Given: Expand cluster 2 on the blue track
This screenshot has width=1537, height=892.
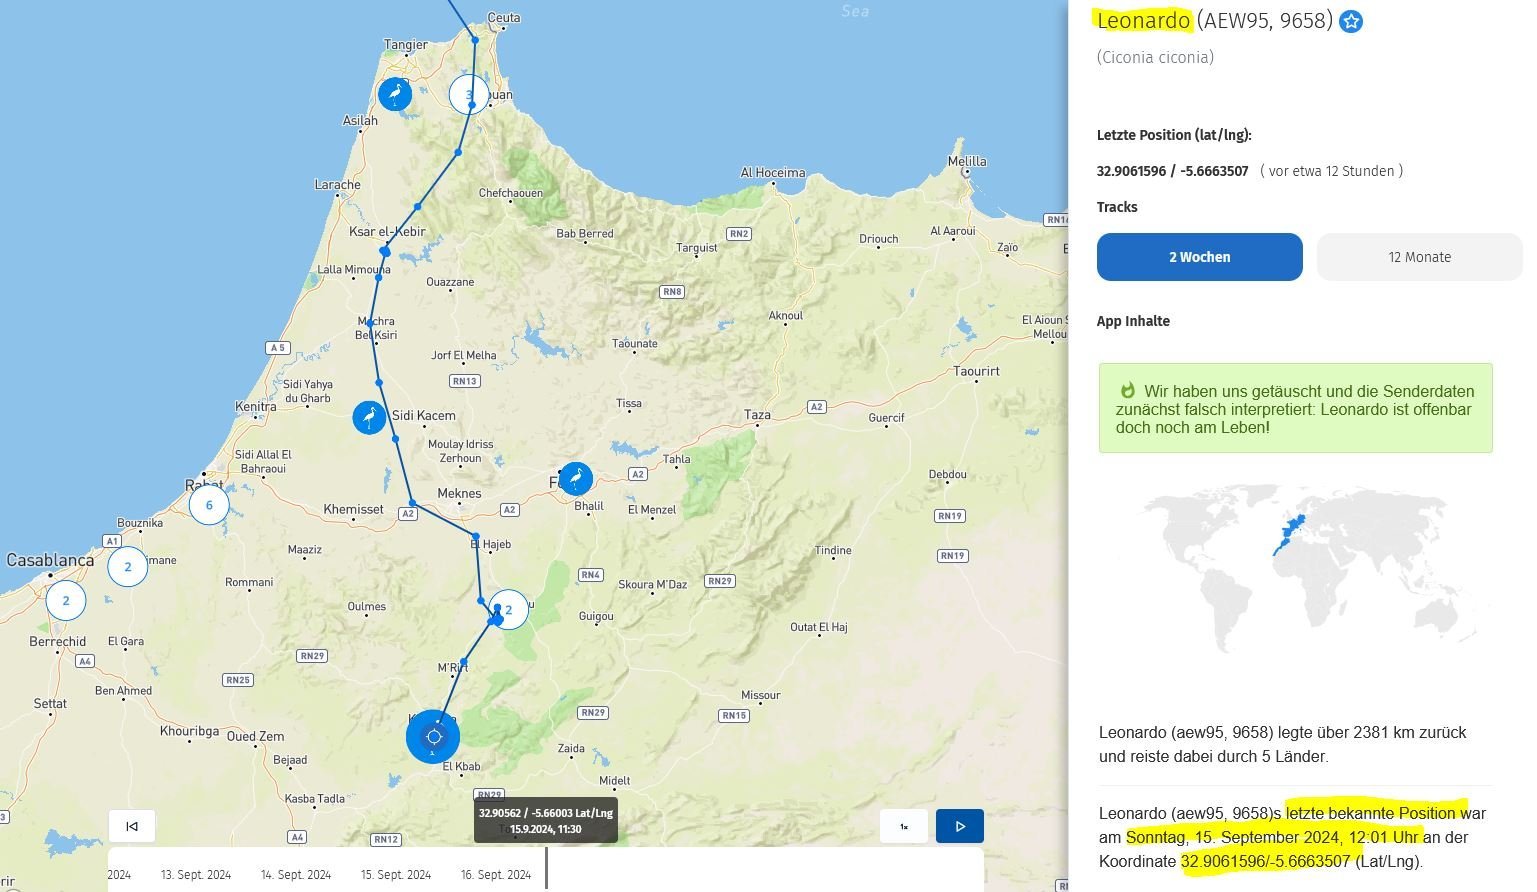Looking at the screenshot, I should click(x=509, y=610).
